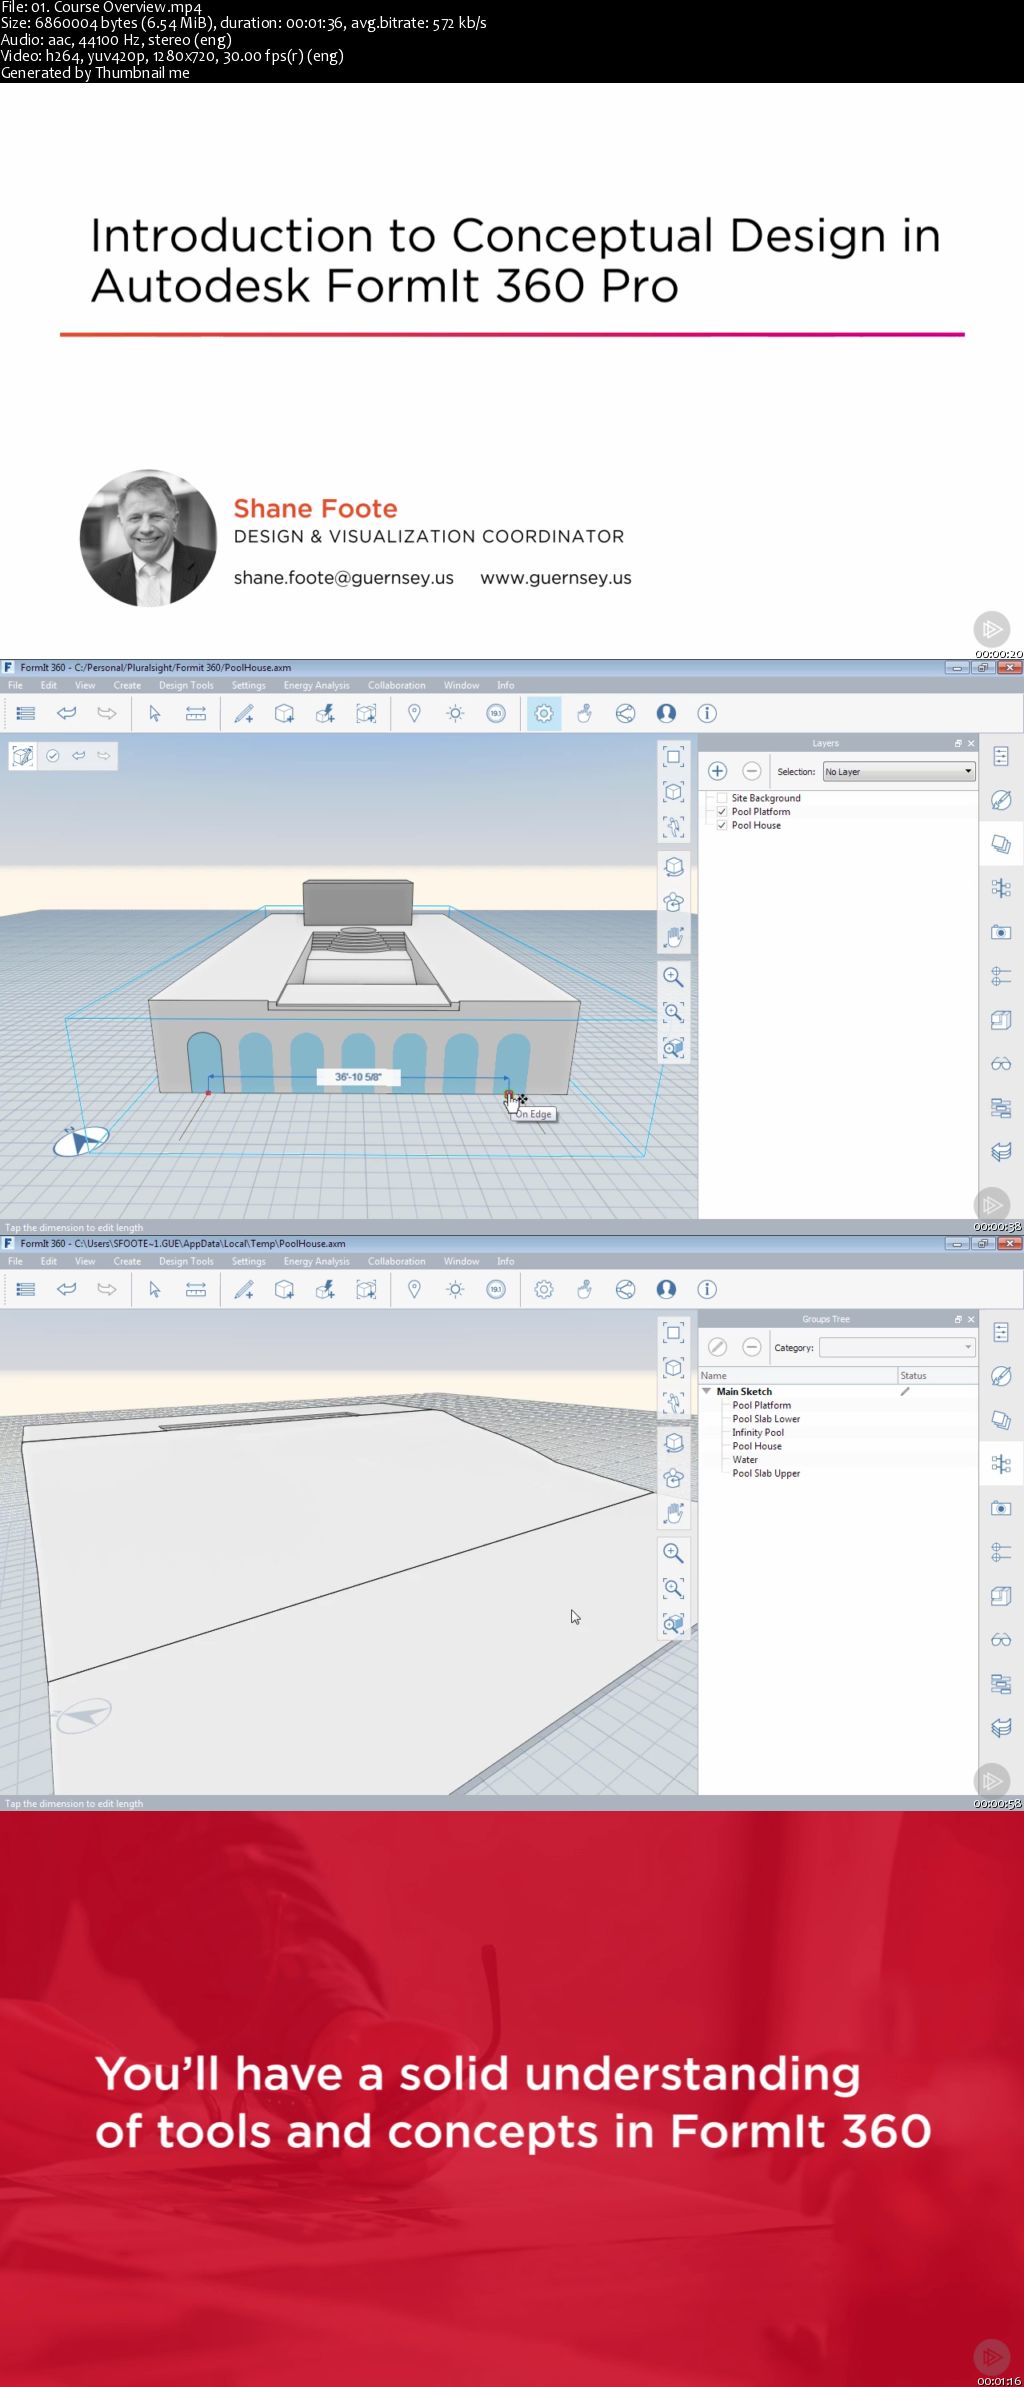Viewport: 1024px width, 2387px height.
Task: Click the Status column header in Groups Tree
Action: coord(937,1376)
